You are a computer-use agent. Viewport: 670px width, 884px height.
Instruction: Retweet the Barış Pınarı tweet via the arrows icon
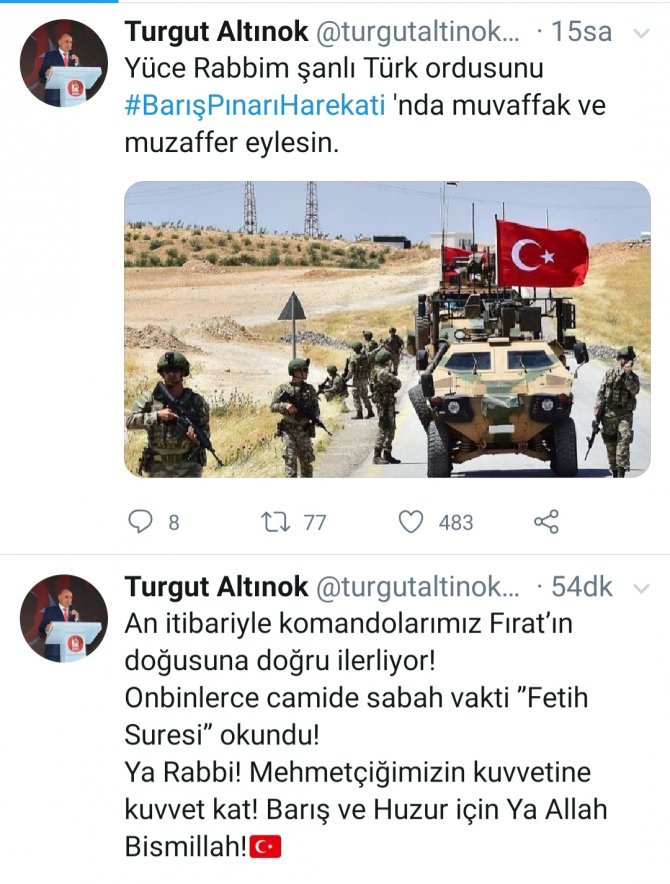tap(276, 522)
